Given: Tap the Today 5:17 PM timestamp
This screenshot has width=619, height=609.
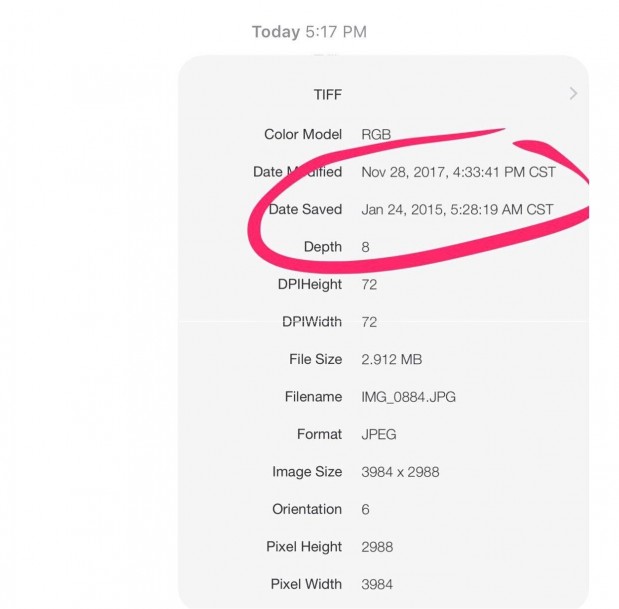Looking at the screenshot, I should point(309,32).
